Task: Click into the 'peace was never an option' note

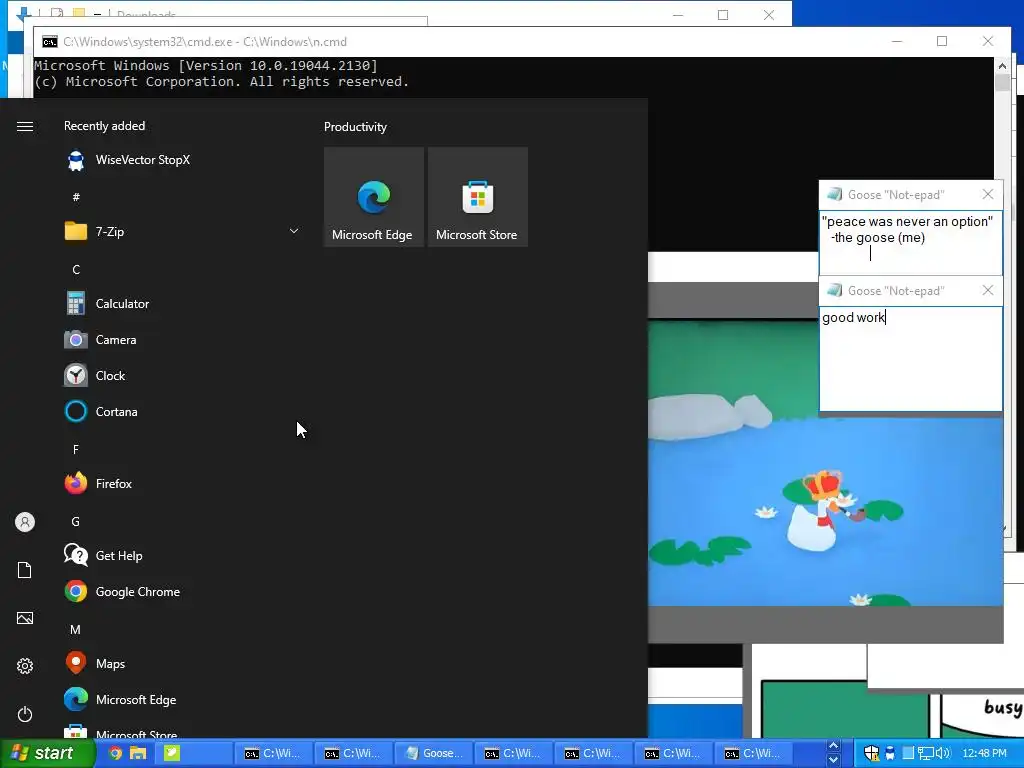Action: (x=910, y=241)
